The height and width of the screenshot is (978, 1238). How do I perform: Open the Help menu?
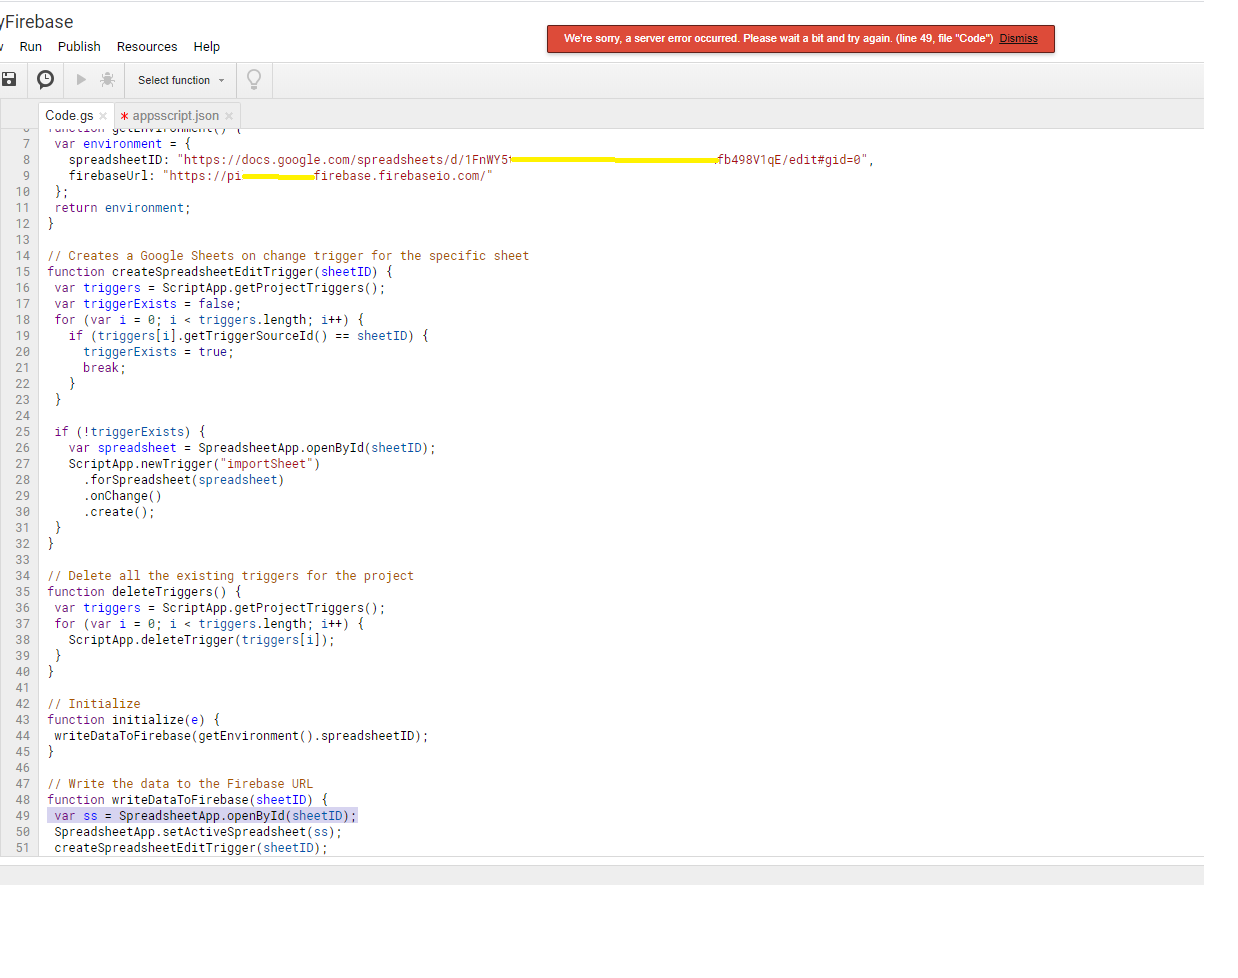coord(207,46)
